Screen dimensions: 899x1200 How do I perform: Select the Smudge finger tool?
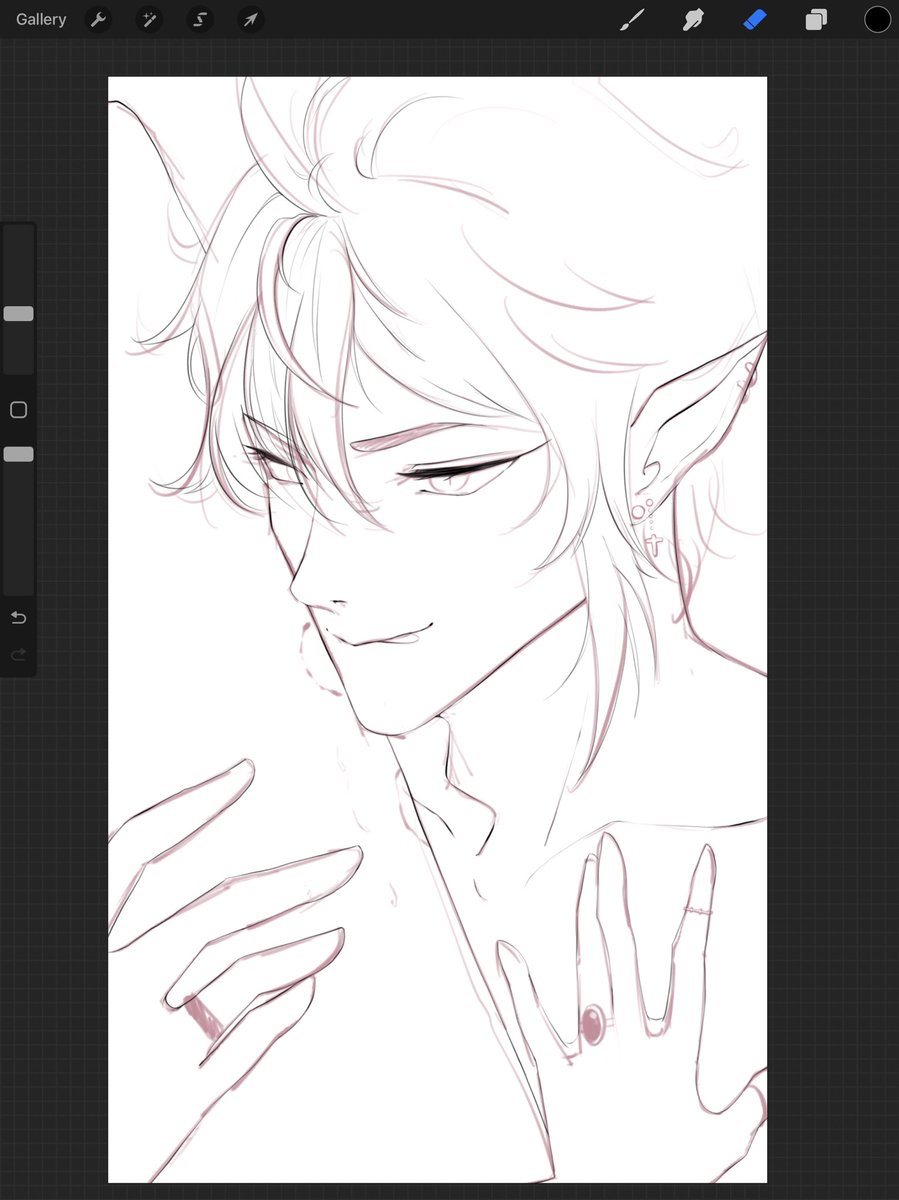(693, 19)
